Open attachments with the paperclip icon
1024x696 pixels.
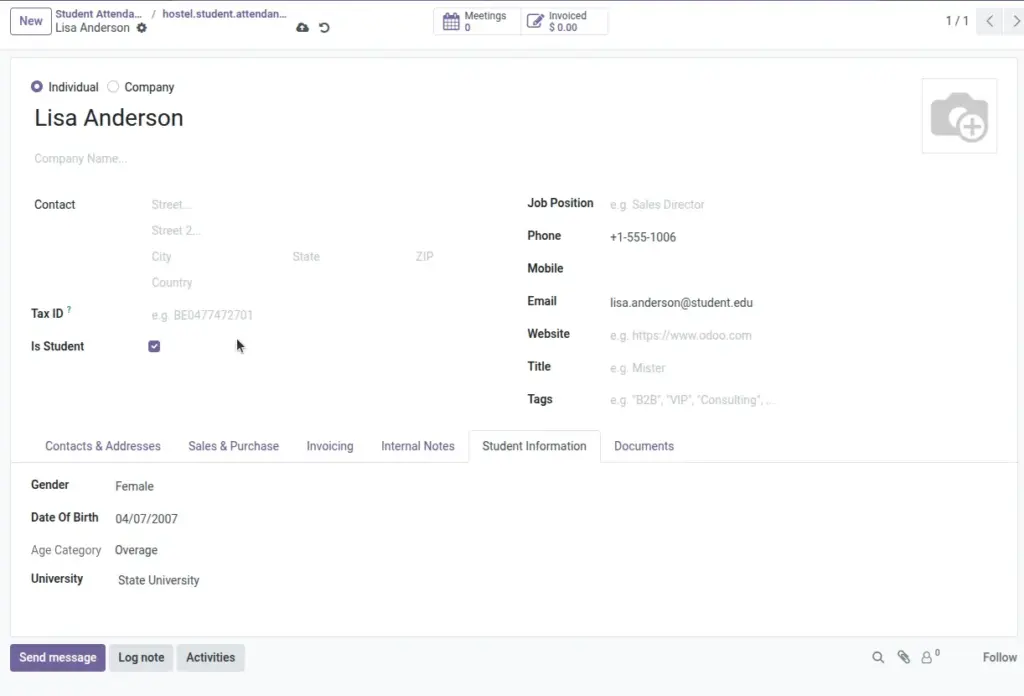pos(904,657)
